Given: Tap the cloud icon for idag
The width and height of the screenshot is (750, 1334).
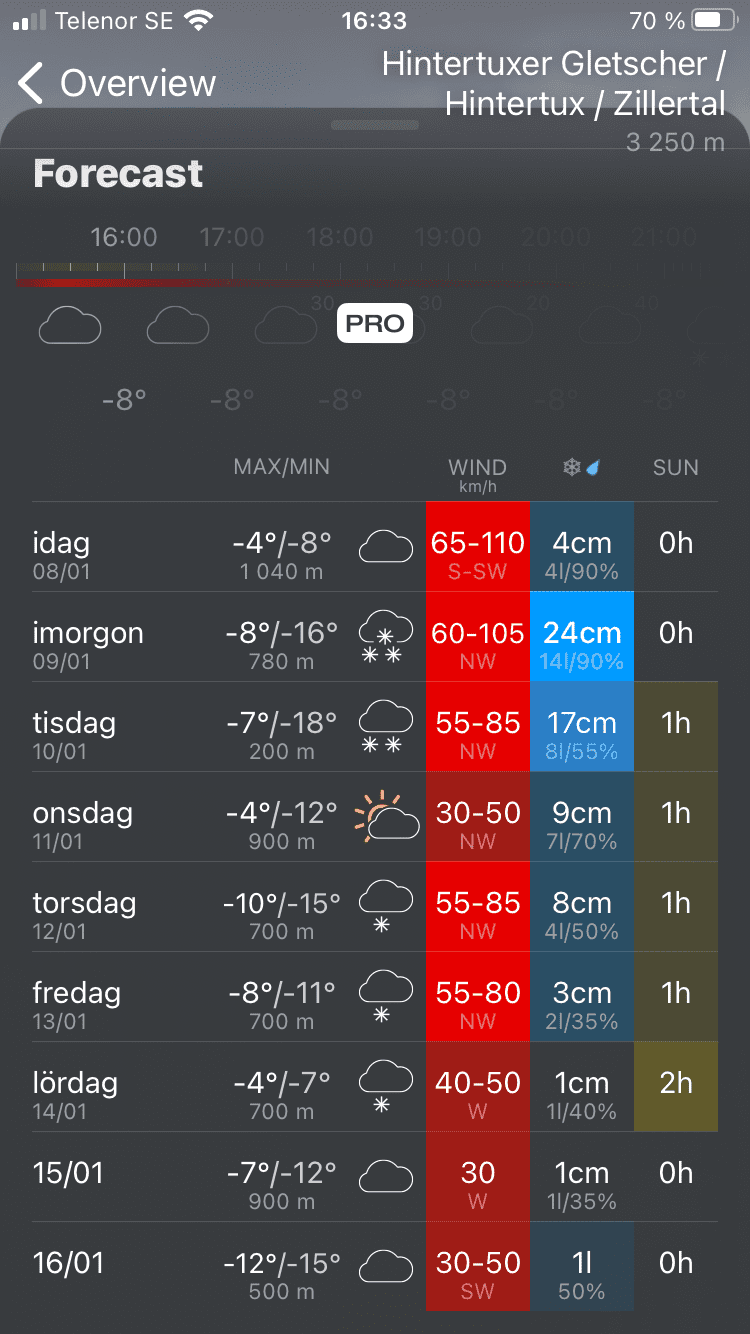Looking at the screenshot, I should click(x=386, y=547).
